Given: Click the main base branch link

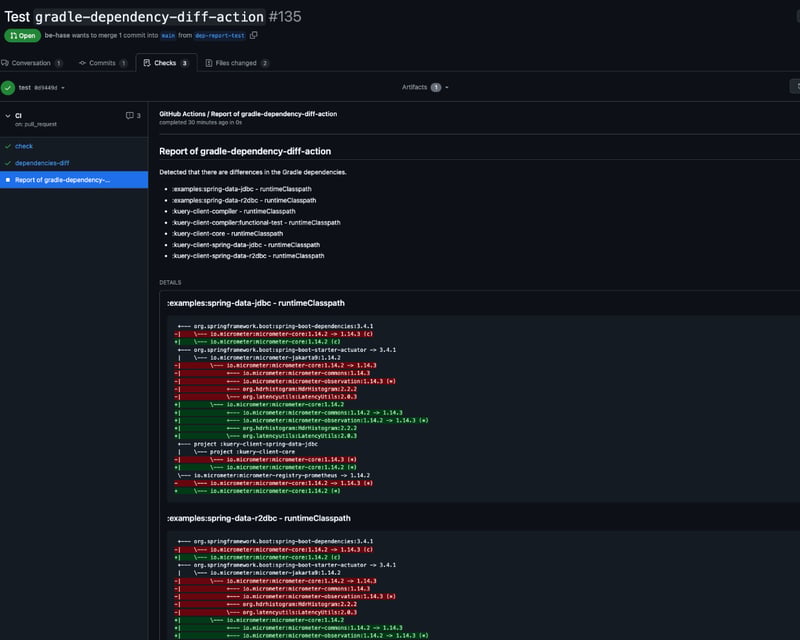Looking at the screenshot, I should [x=168, y=35].
